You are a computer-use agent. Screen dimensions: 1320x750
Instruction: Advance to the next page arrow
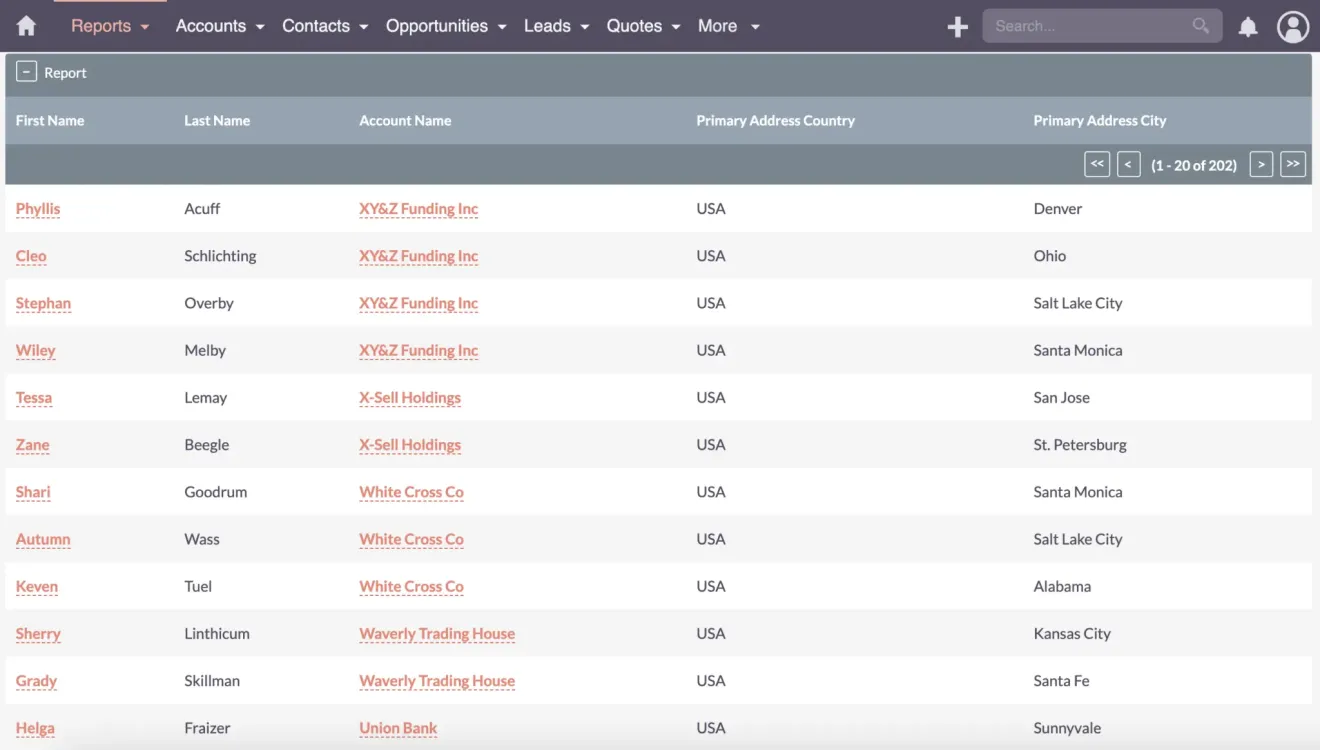1261,164
